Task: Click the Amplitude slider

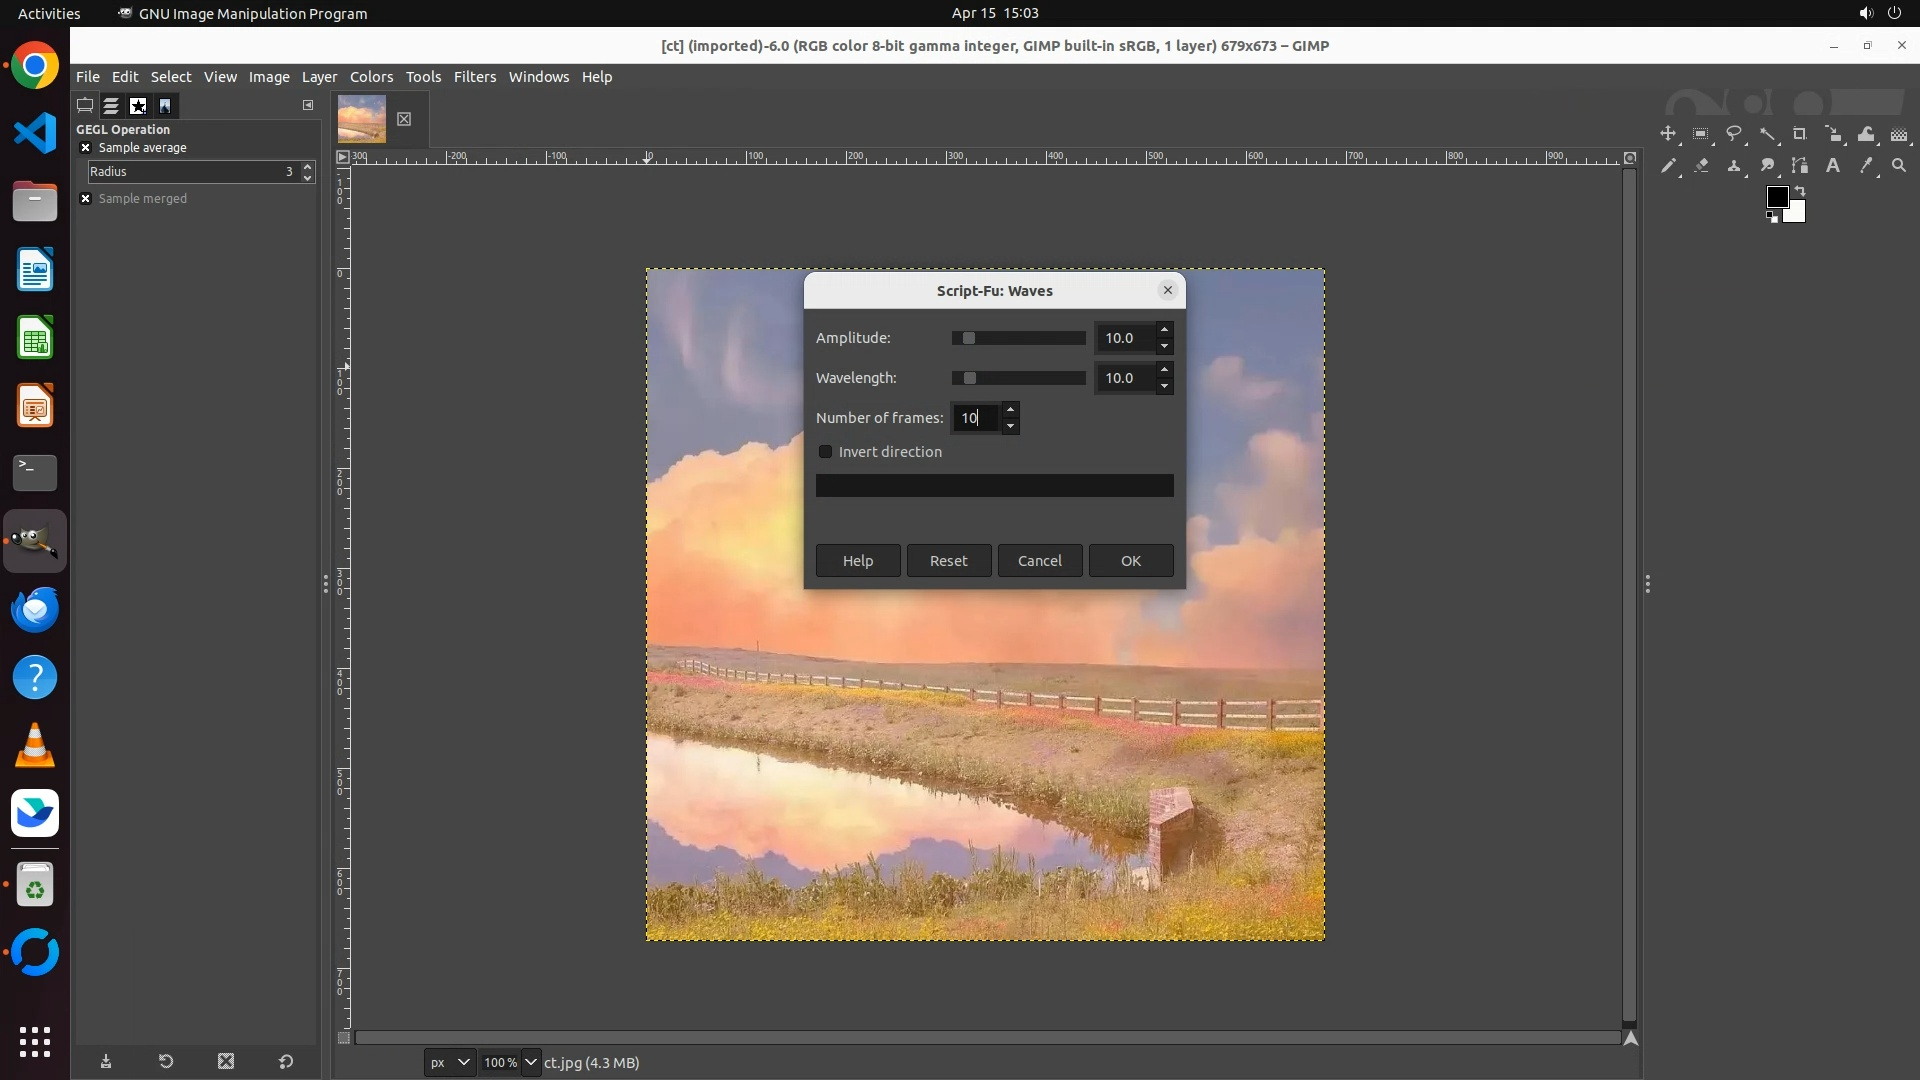Action: 1018,338
